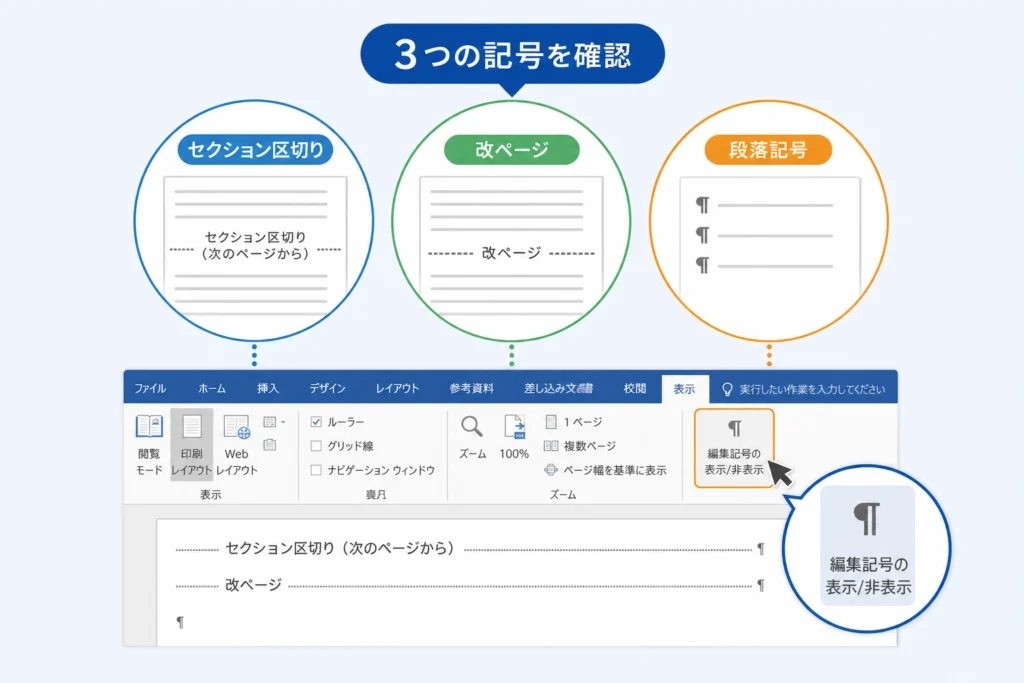Click paragraph mark ending the セクション区切り line
The width and height of the screenshot is (1024, 683).
(x=761, y=548)
